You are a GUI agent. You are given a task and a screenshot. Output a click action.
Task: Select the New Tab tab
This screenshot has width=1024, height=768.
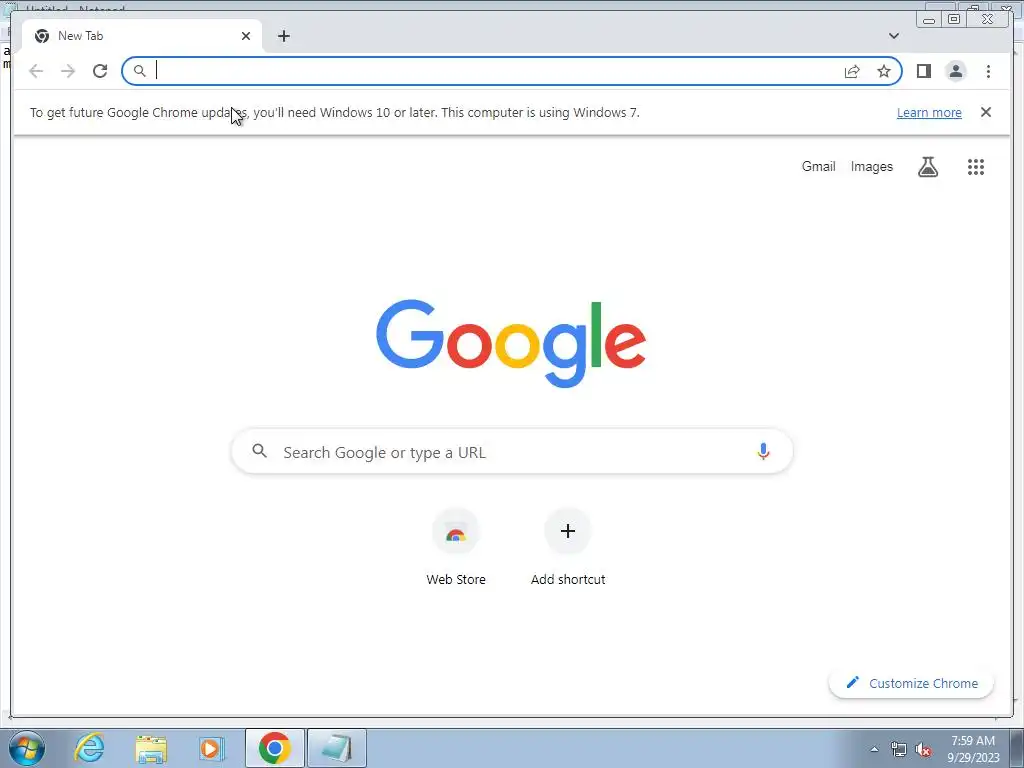tap(142, 36)
